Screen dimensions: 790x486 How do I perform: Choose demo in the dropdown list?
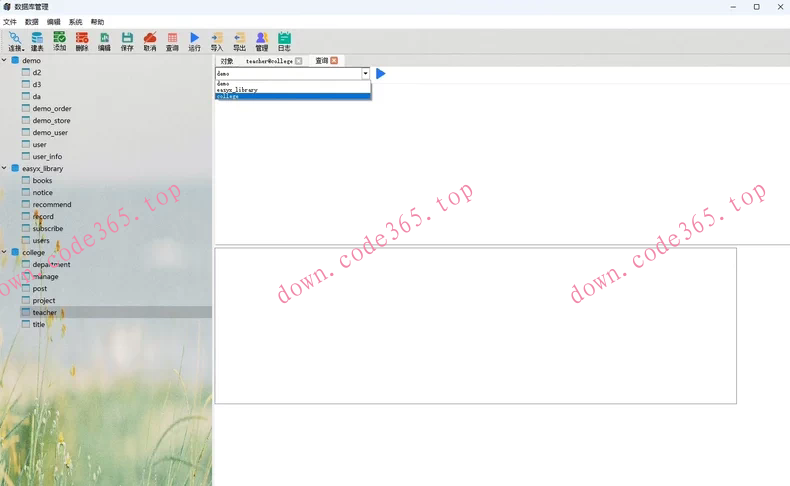click(293, 84)
